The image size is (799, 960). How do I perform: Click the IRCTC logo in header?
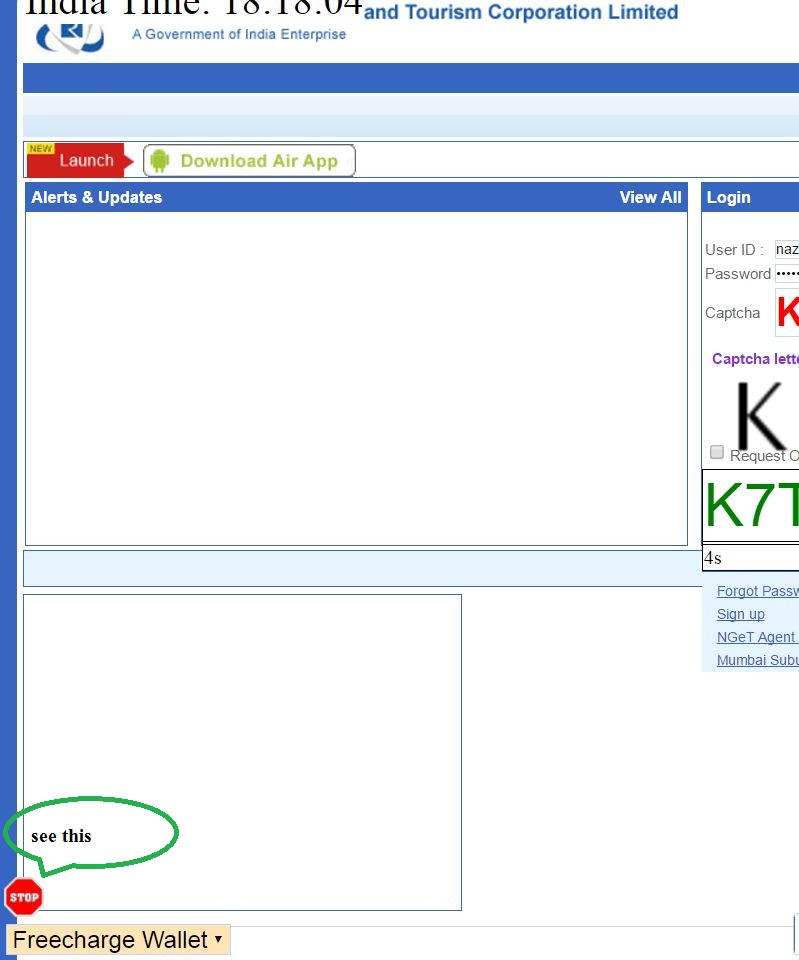pos(69,38)
